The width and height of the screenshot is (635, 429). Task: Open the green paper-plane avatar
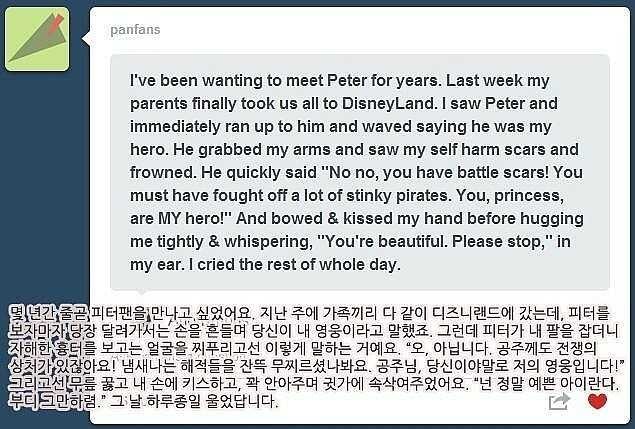click(x=37, y=39)
